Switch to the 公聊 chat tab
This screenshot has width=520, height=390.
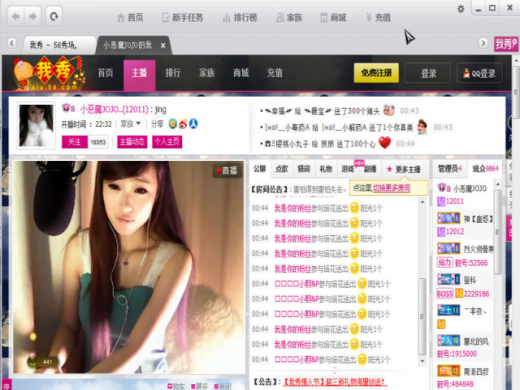coord(260,169)
